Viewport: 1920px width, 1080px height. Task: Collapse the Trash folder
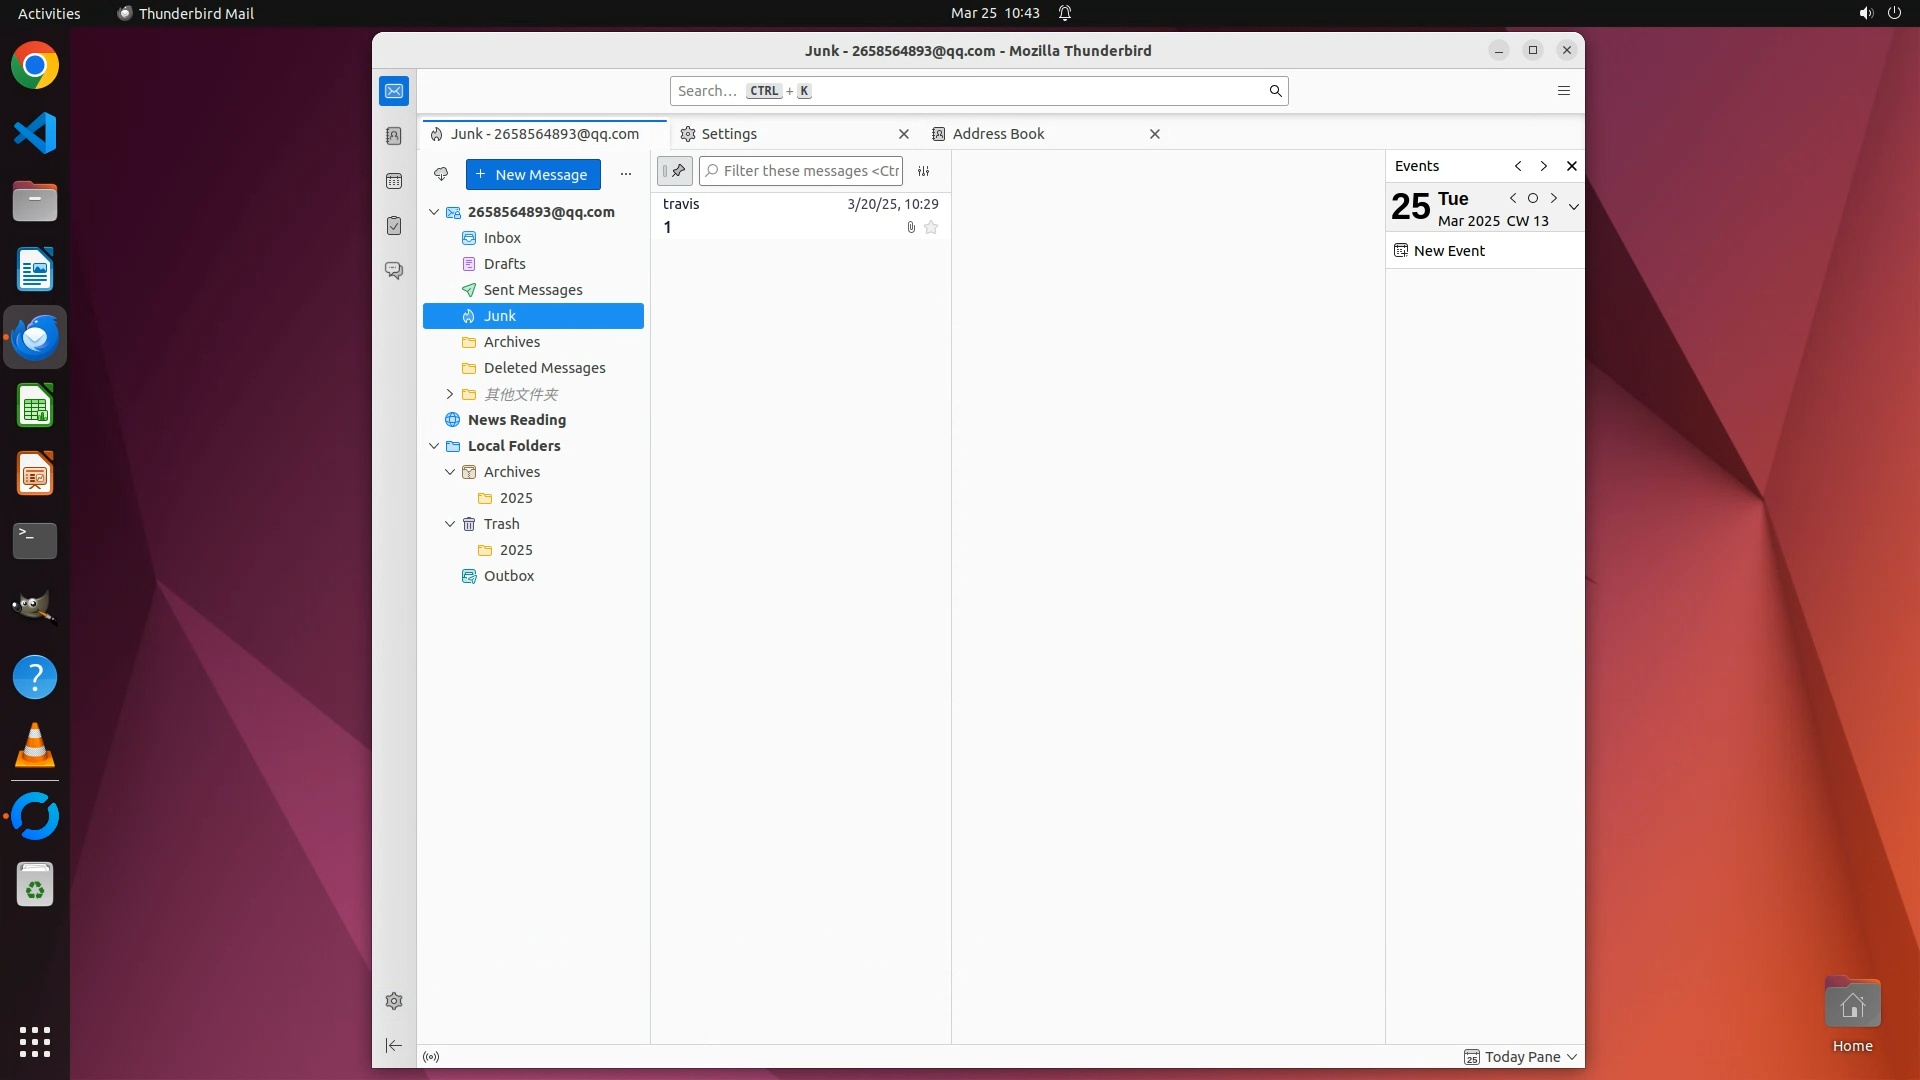(450, 524)
